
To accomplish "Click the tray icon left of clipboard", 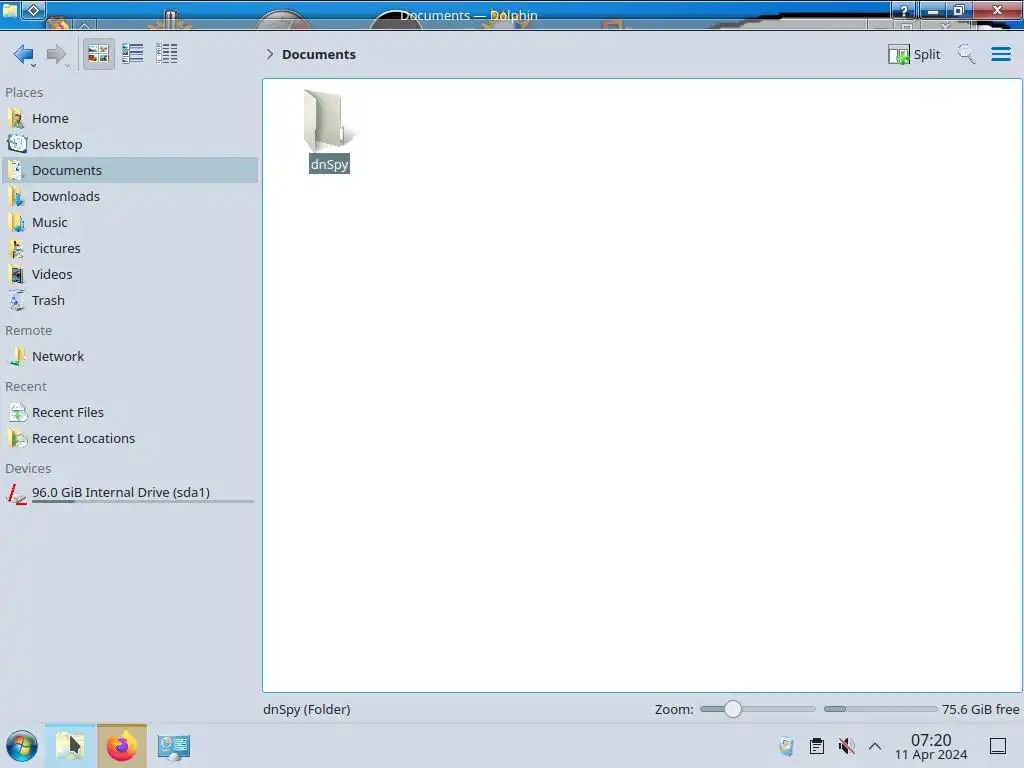I will point(786,746).
